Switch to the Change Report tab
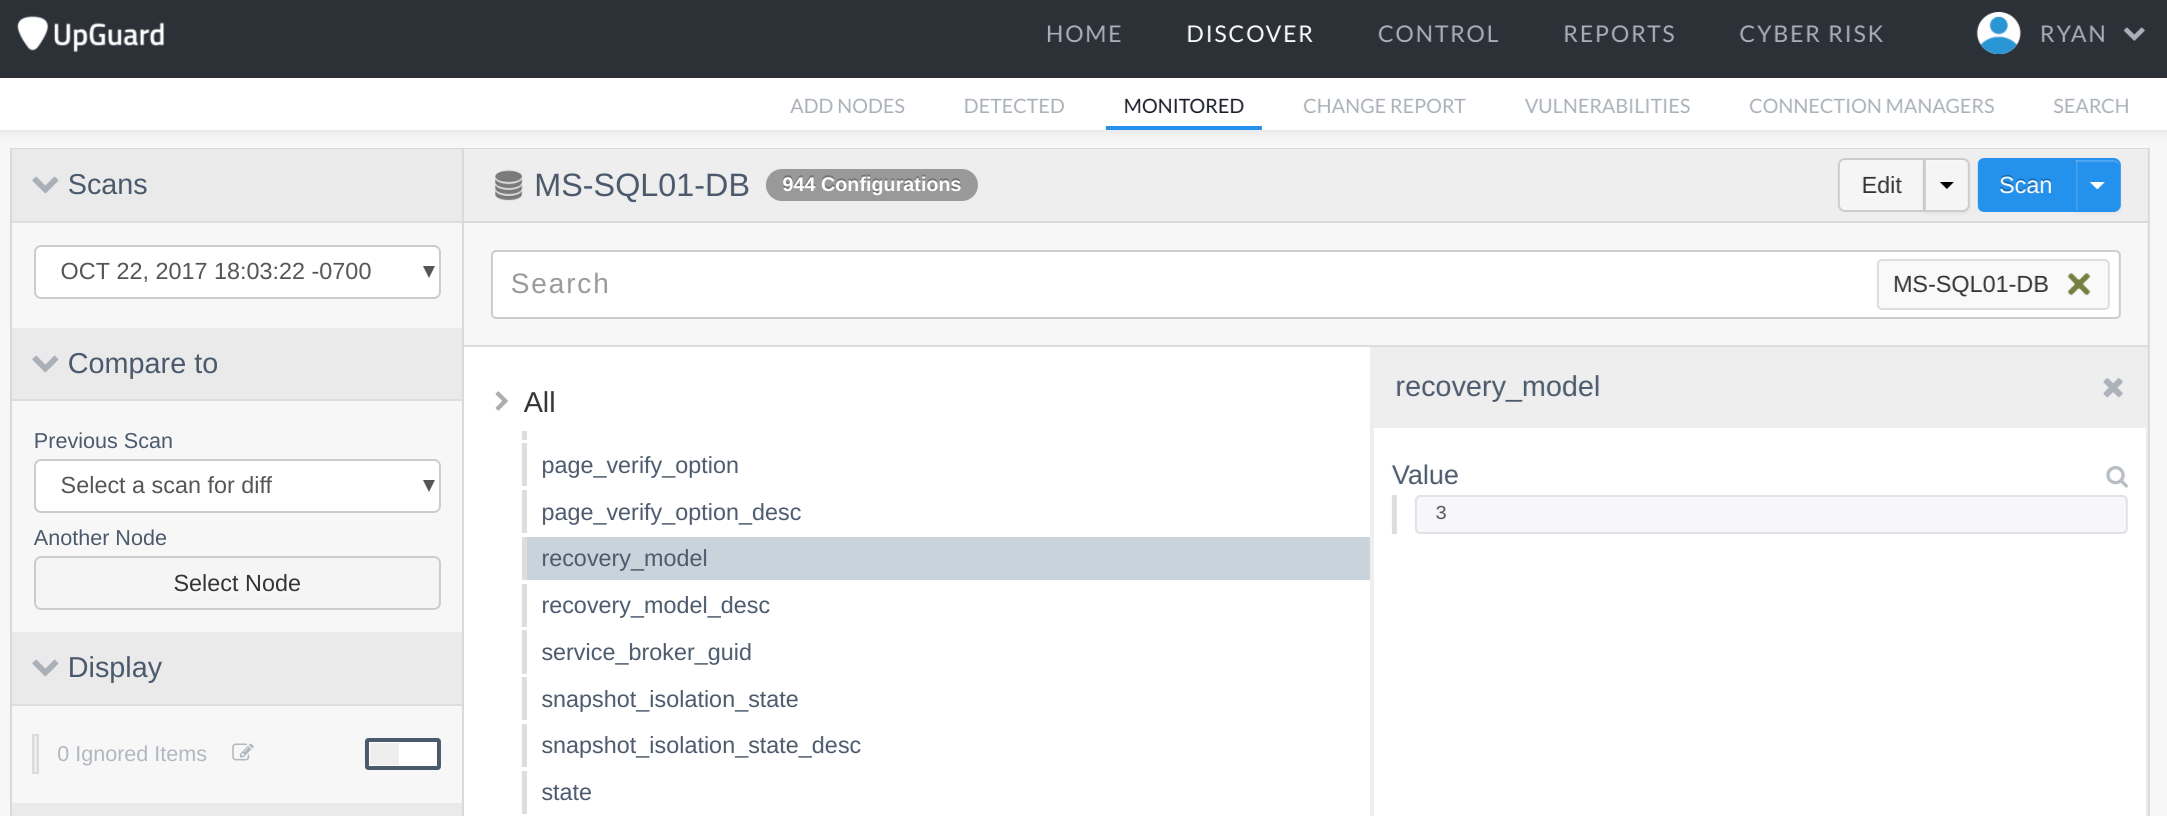 (1384, 106)
